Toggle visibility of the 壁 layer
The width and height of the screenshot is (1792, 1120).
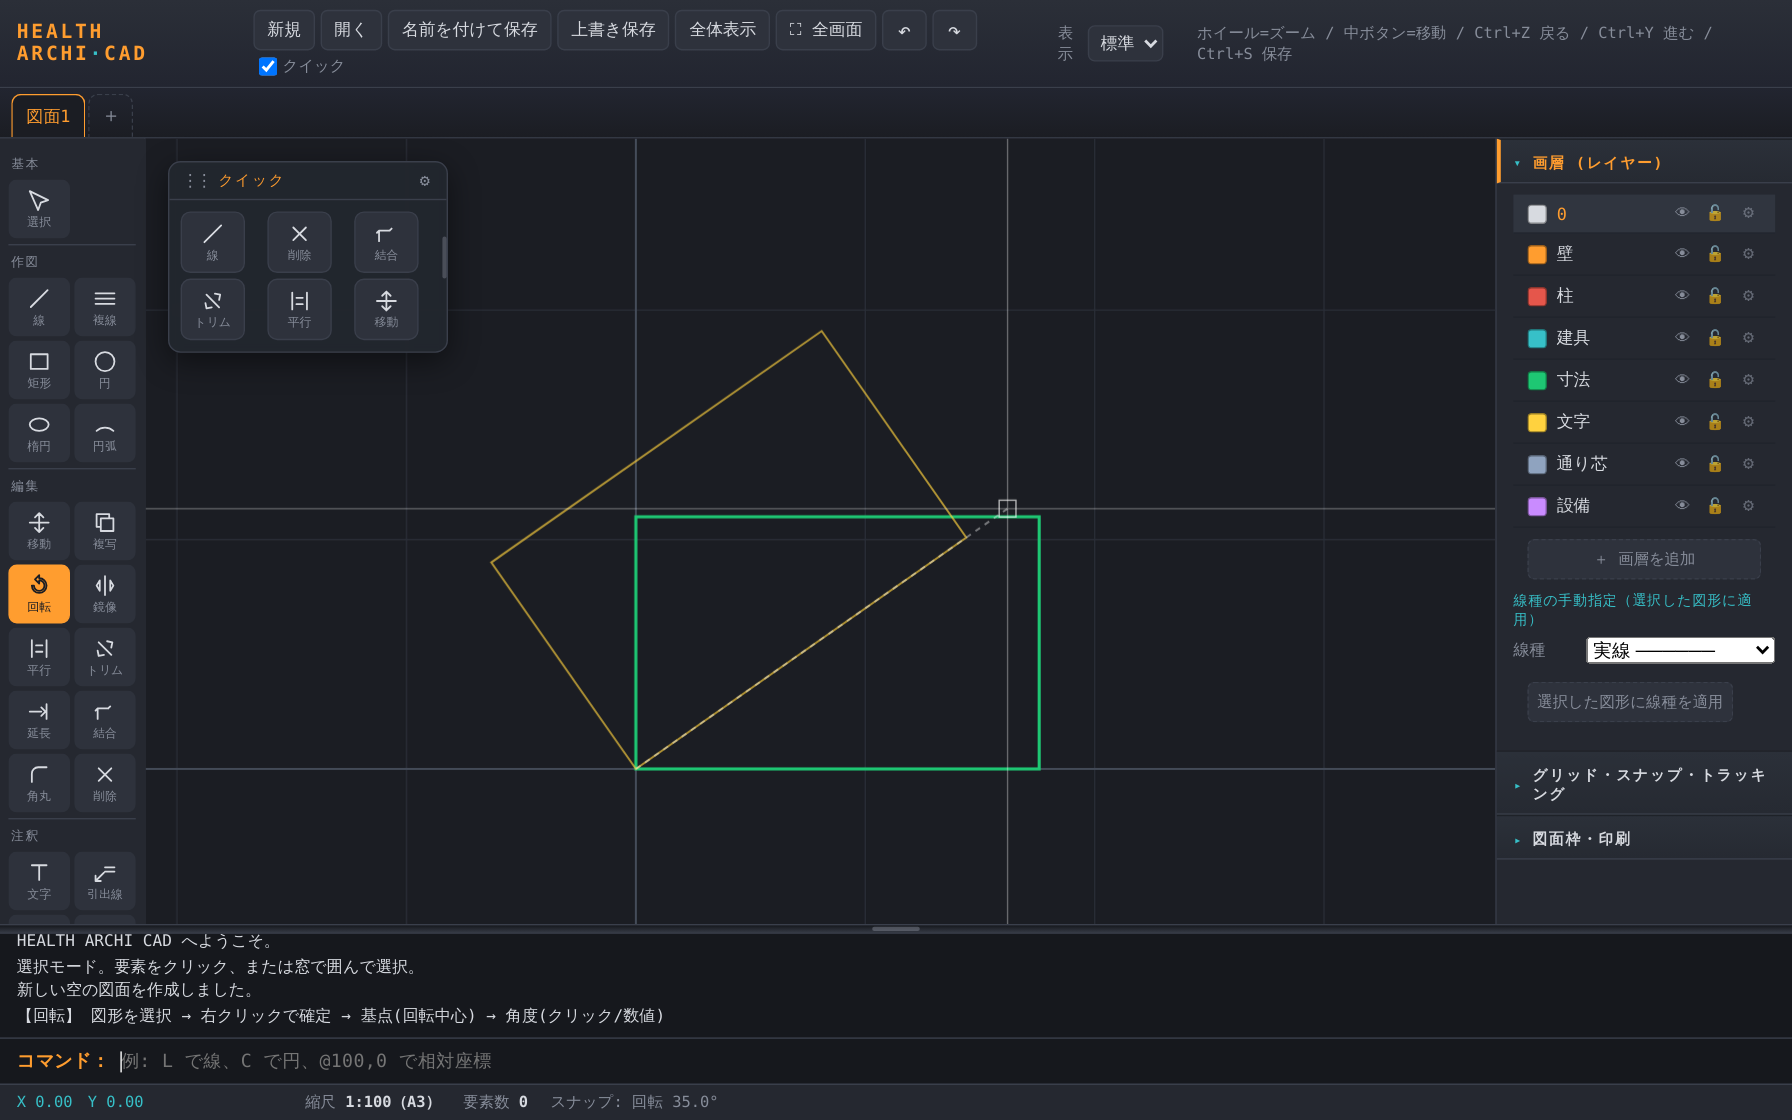(1682, 254)
